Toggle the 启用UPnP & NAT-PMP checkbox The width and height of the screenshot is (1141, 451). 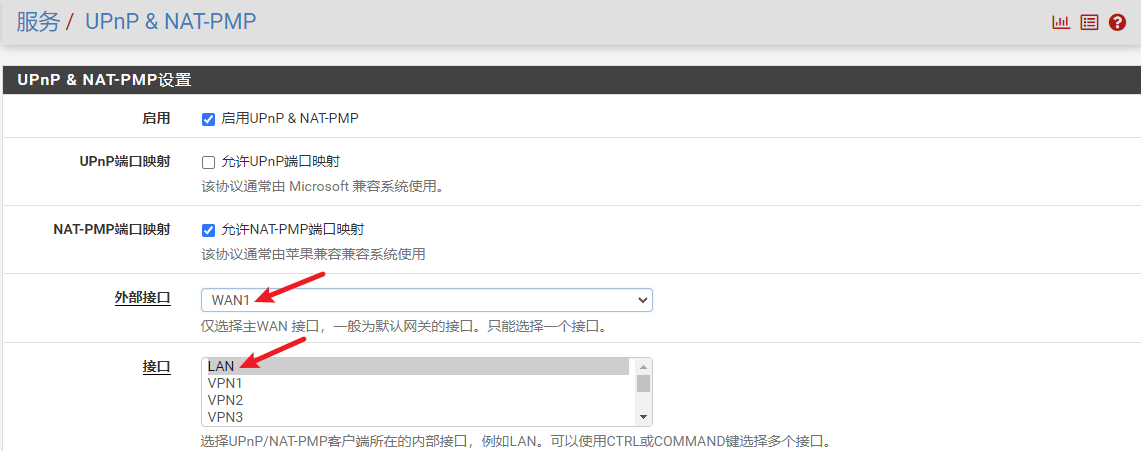point(209,119)
